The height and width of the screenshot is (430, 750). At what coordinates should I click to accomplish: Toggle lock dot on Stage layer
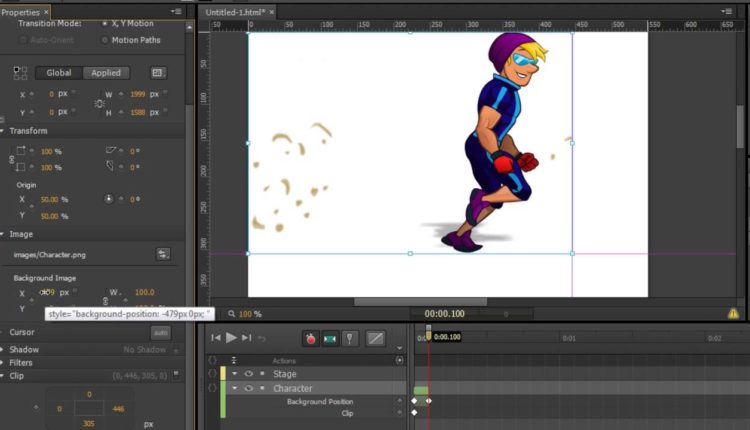[262, 374]
